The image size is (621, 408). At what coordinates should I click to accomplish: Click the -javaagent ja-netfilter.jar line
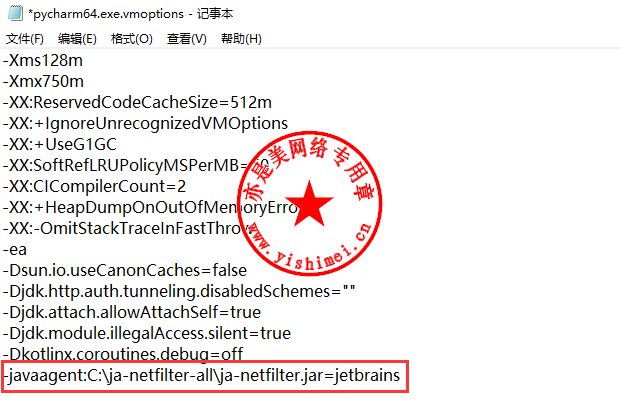pos(202,376)
